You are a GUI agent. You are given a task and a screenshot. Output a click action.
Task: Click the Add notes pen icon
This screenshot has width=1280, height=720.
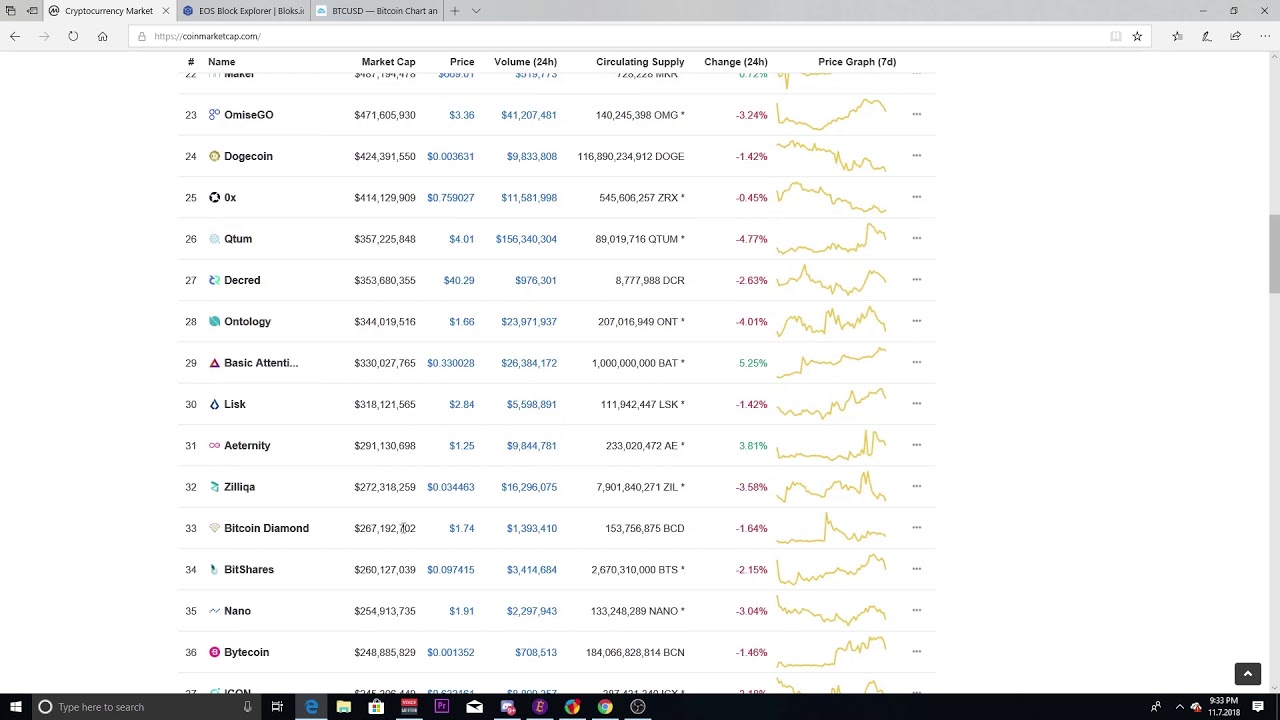pyautogui.click(x=1207, y=36)
